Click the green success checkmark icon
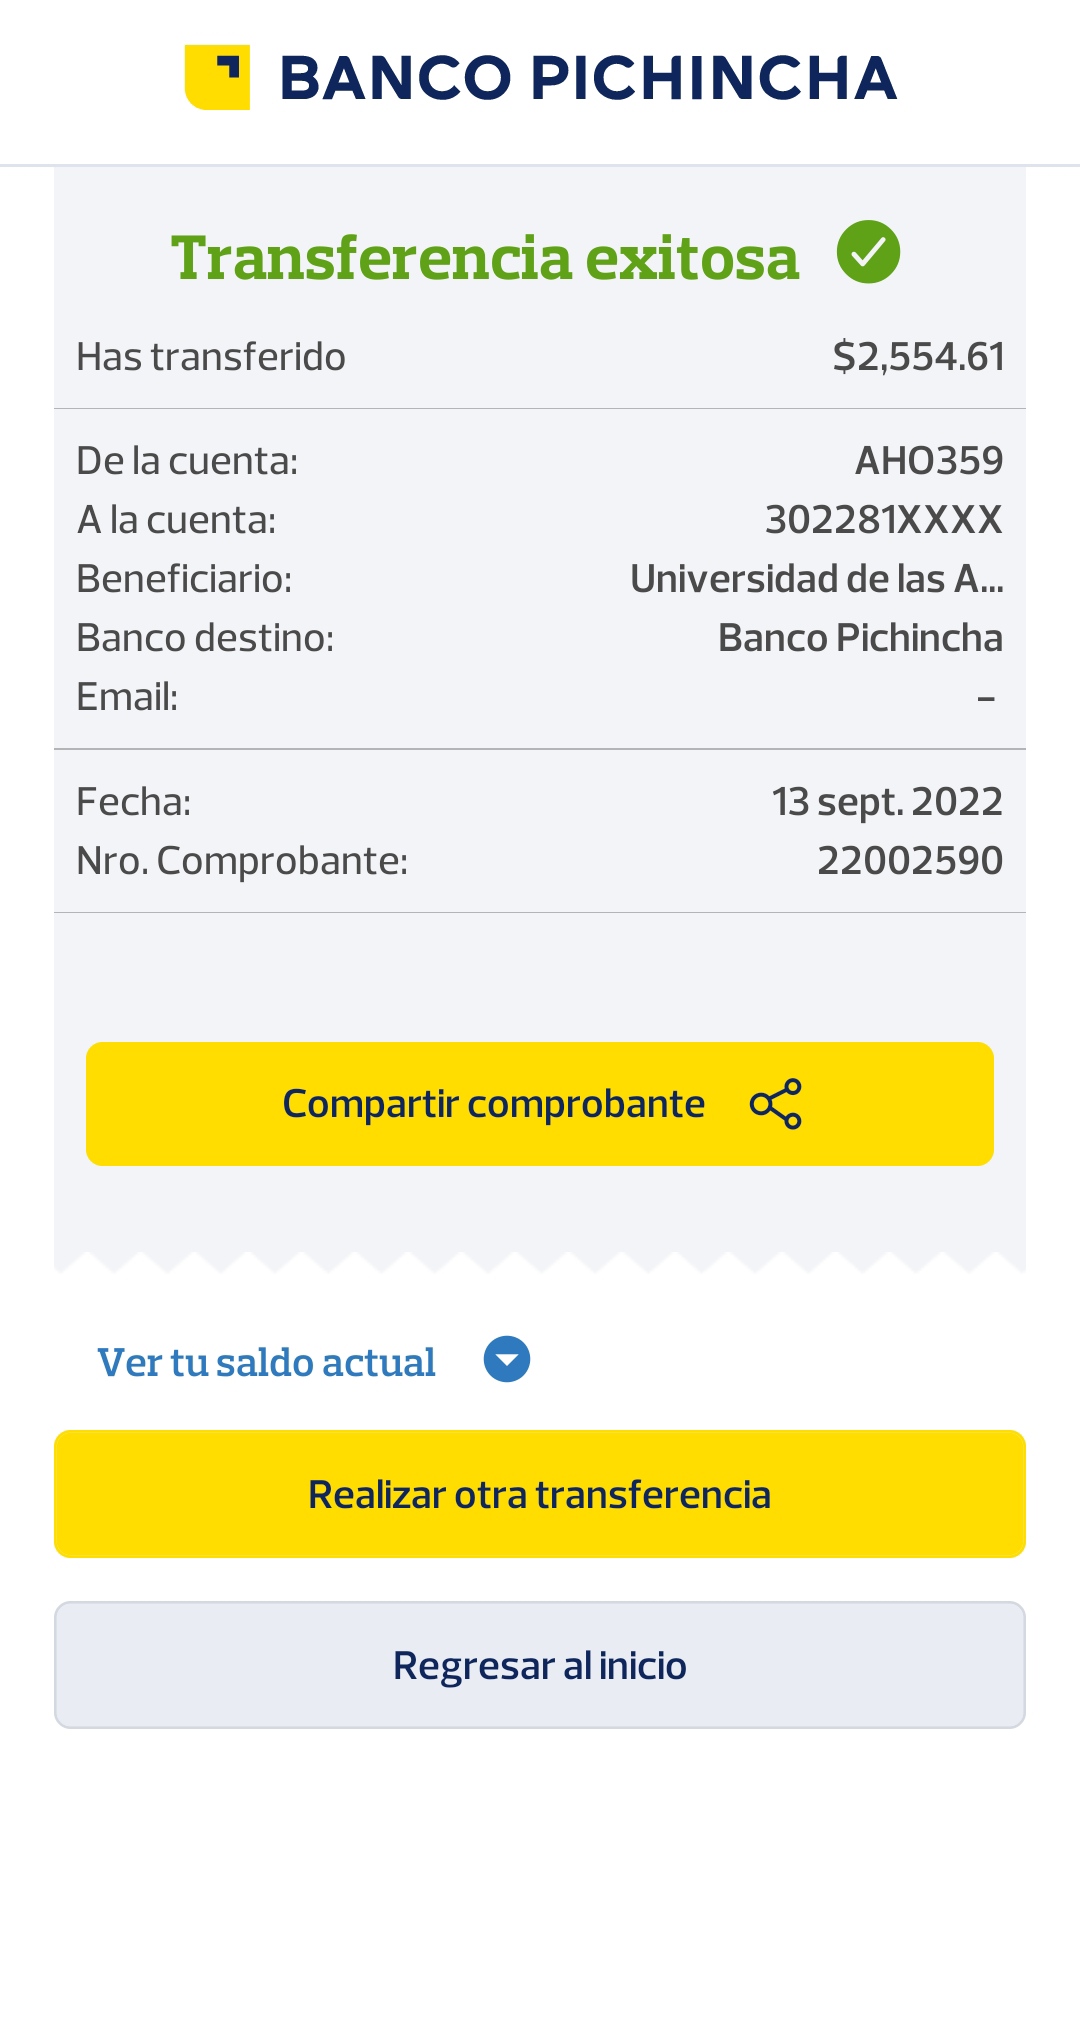The width and height of the screenshot is (1080, 2023). [868, 252]
